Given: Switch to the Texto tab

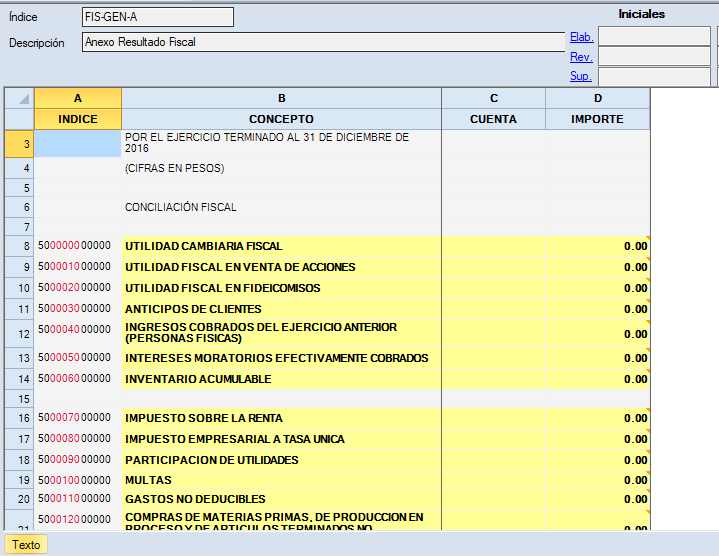Looking at the screenshot, I should click(x=26, y=545).
